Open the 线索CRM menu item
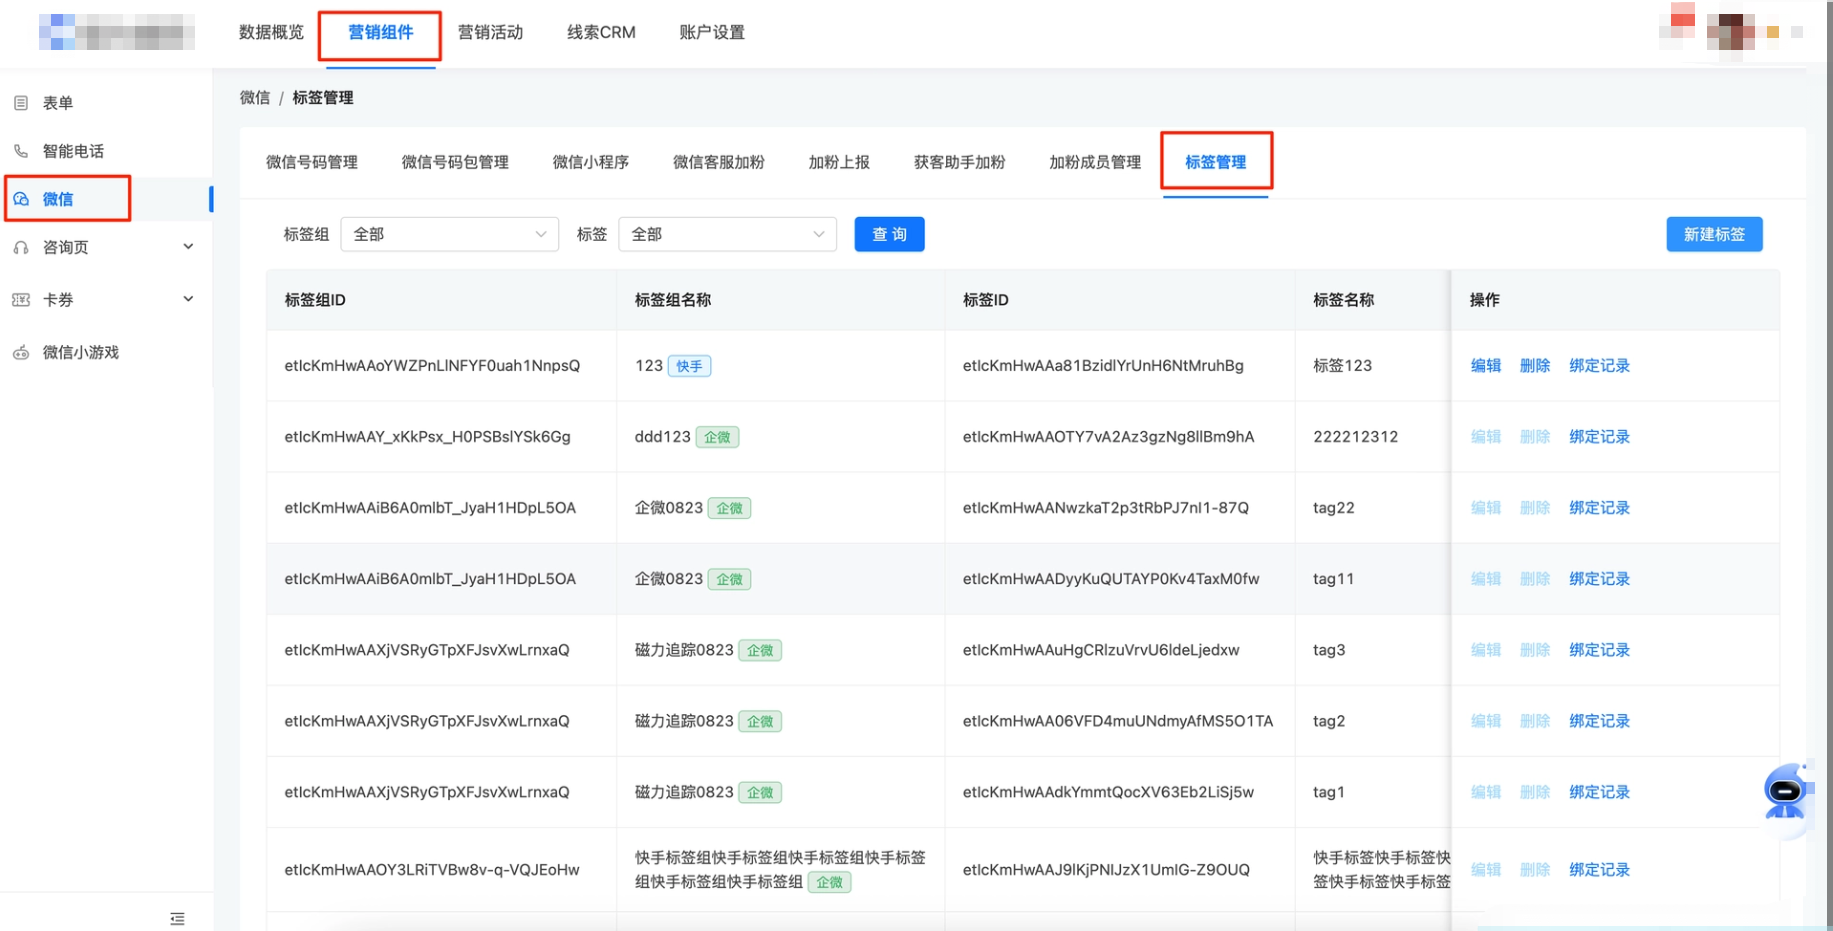The width and height of the screenshot is (1833, 931). [599, 32]
